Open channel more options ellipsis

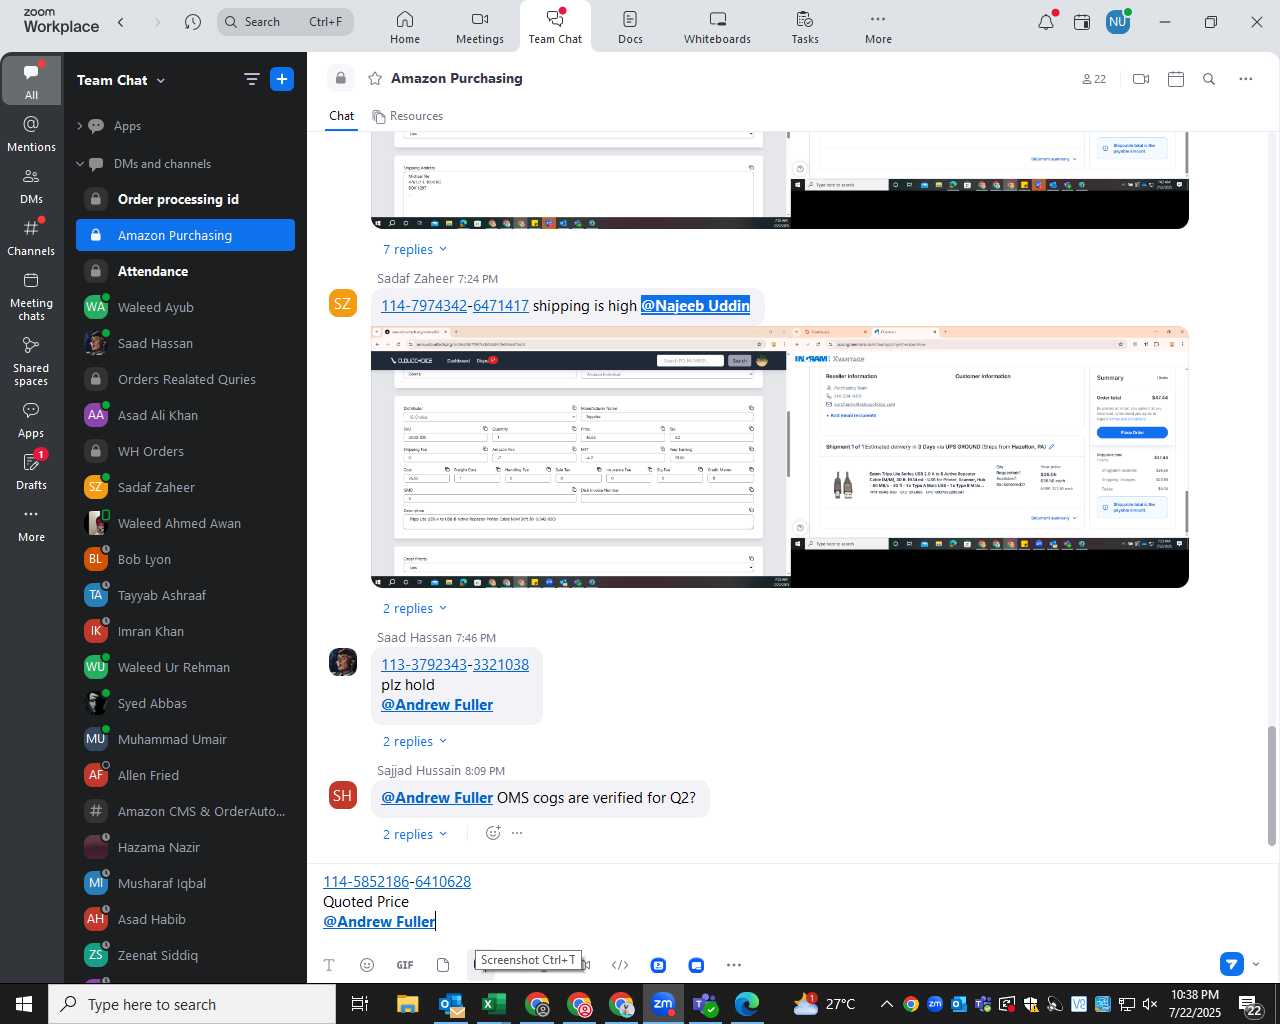coord(1246,79)
